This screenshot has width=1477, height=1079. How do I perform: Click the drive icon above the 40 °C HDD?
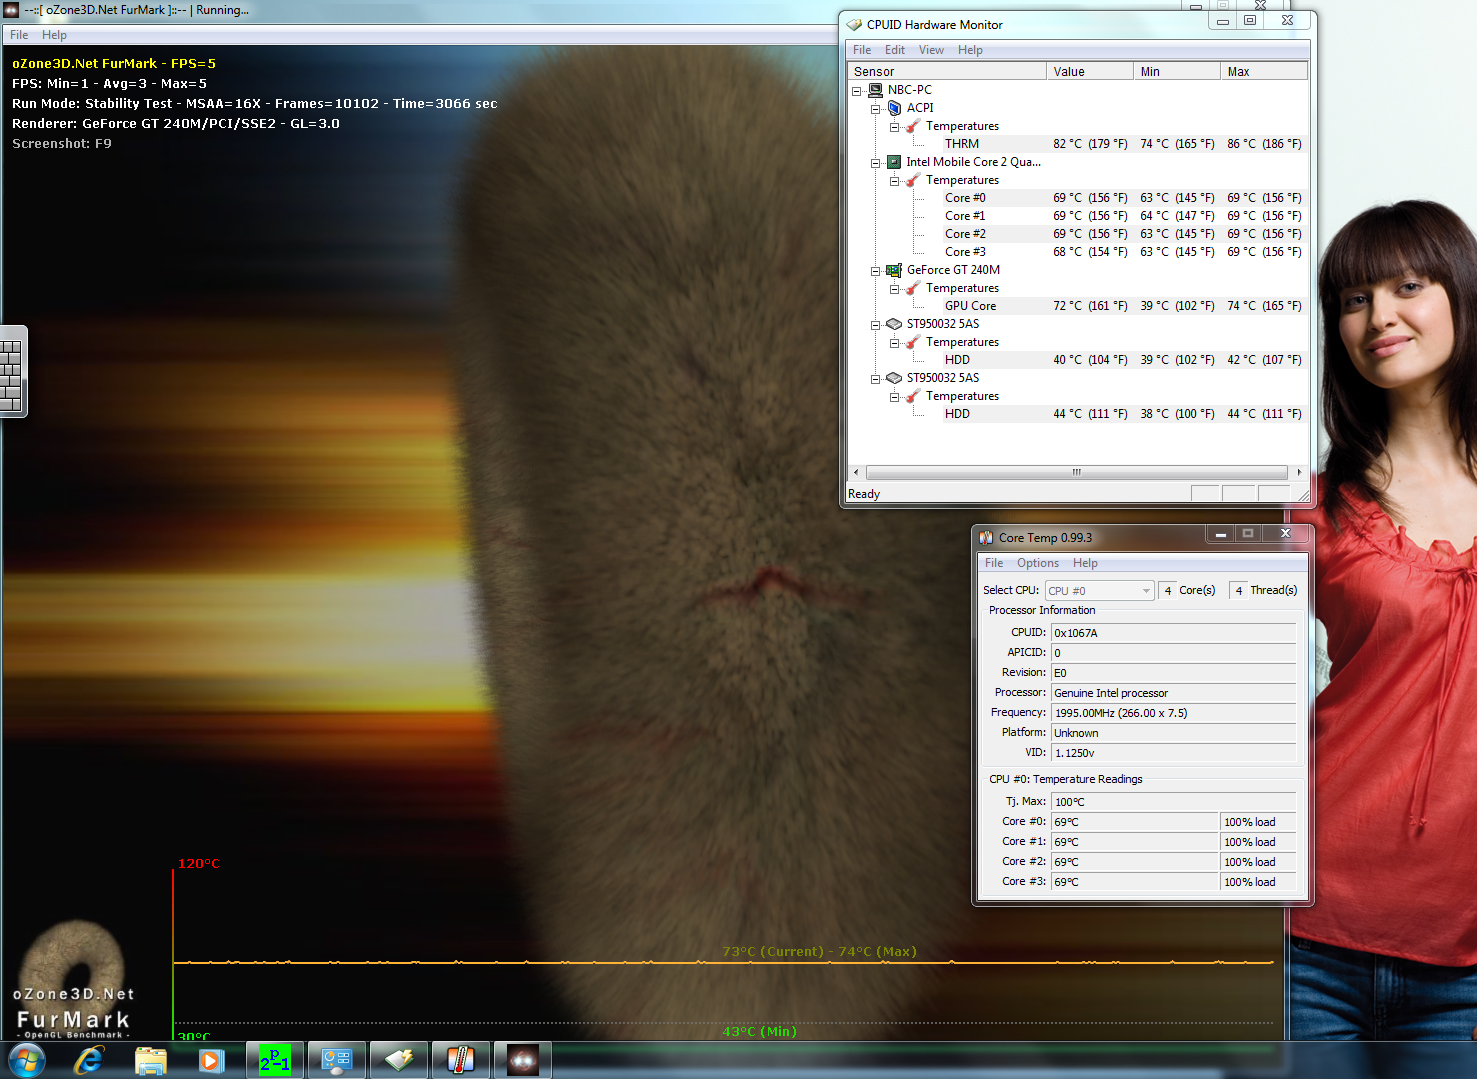(x=894, y=324)
